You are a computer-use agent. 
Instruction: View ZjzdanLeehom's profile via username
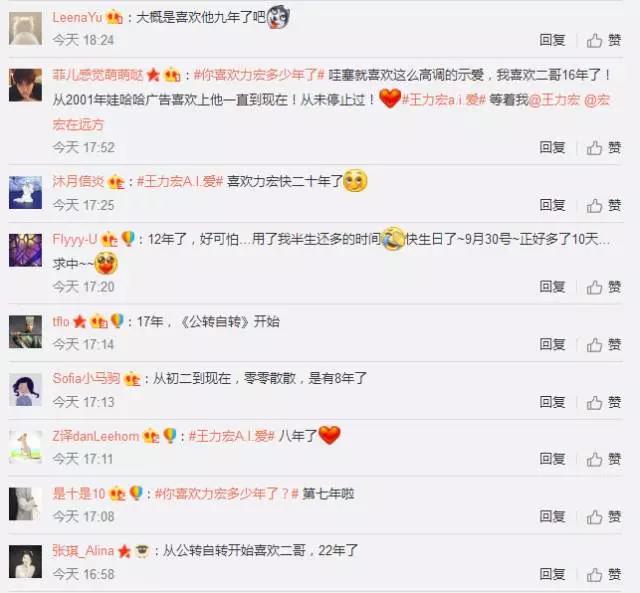96,436
